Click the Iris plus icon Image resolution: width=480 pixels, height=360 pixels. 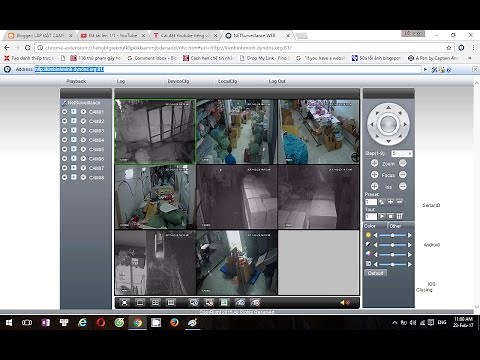(x=374, y=186)
